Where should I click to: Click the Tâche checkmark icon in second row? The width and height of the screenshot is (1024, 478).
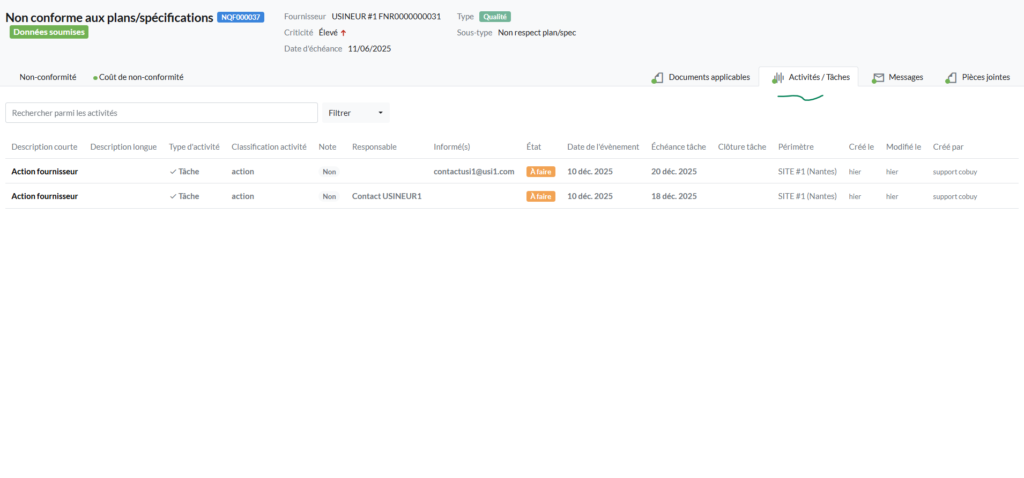pyautogui.click(x=173, y=196)
